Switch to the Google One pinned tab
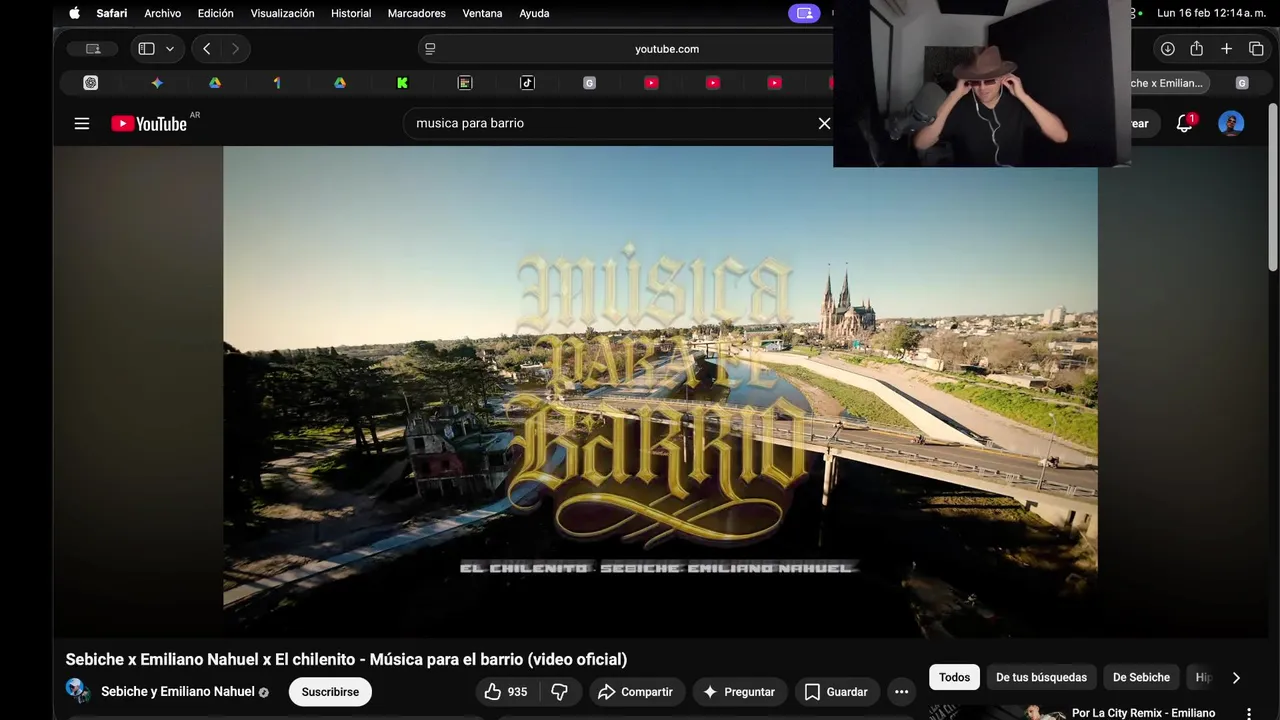The image size is (1280, 720). (277, 83)
